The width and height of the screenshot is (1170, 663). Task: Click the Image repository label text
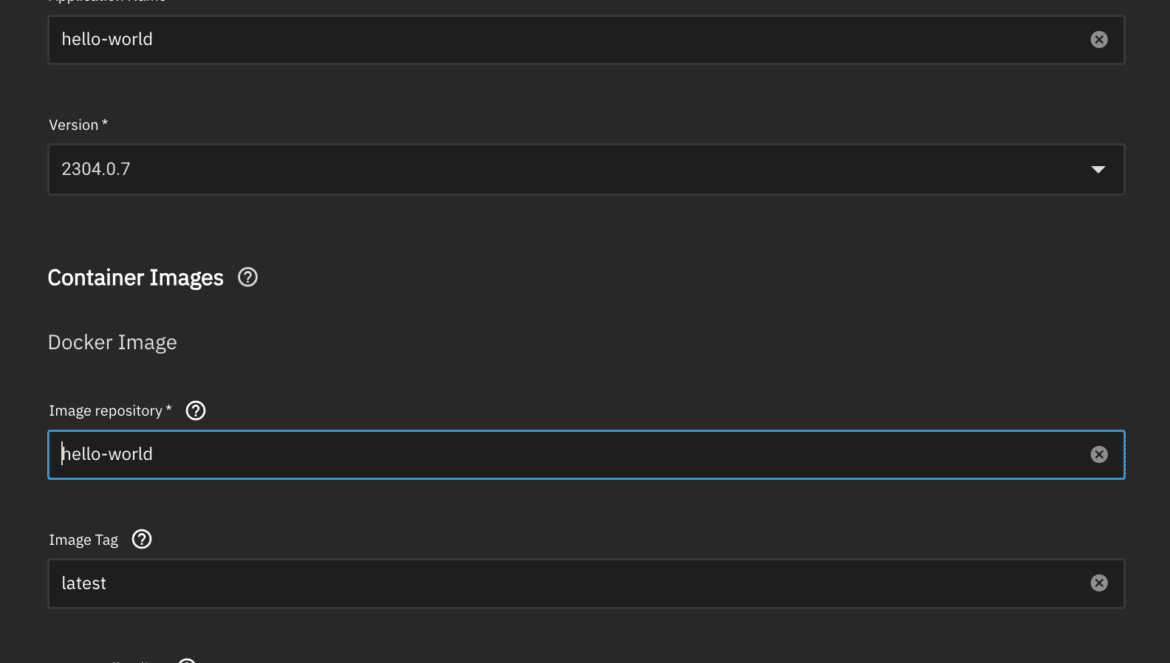110,411
